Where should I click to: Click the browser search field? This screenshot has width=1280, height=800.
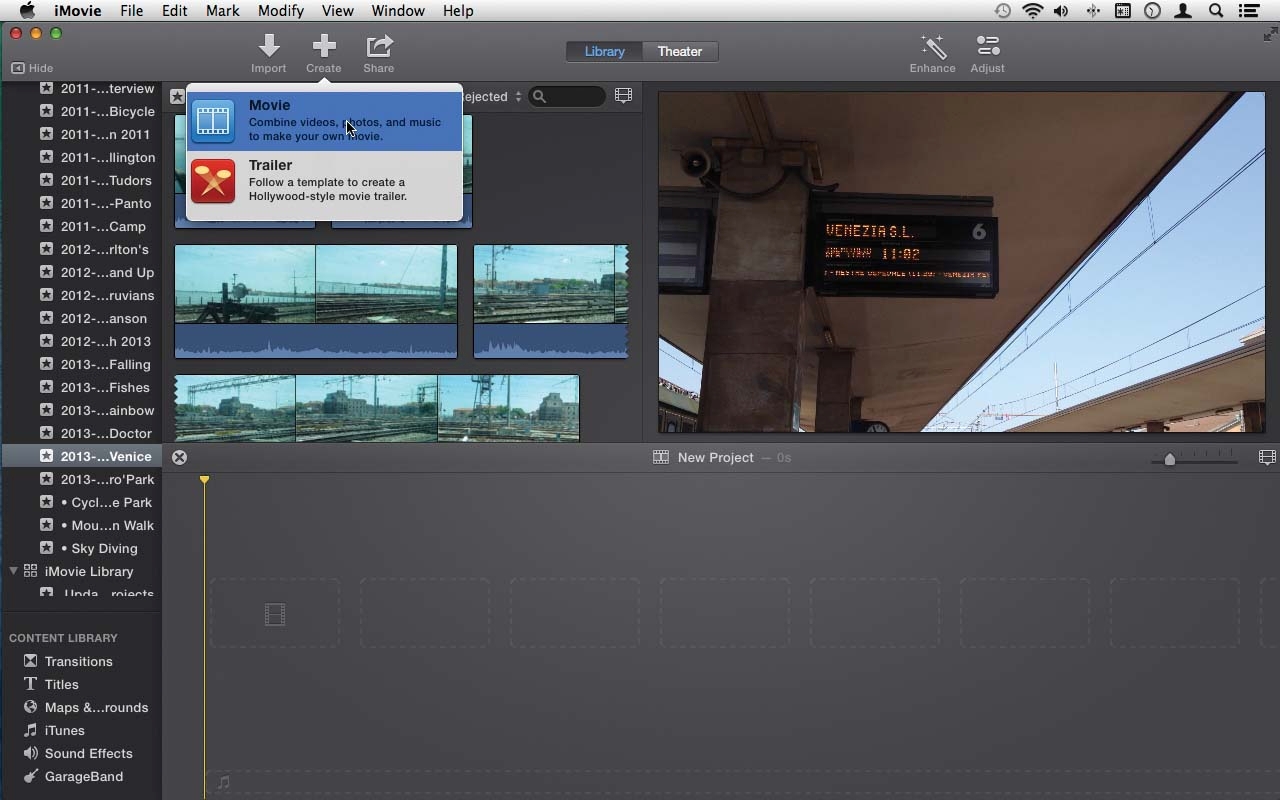pyautogui.click(x=567, y=96)
